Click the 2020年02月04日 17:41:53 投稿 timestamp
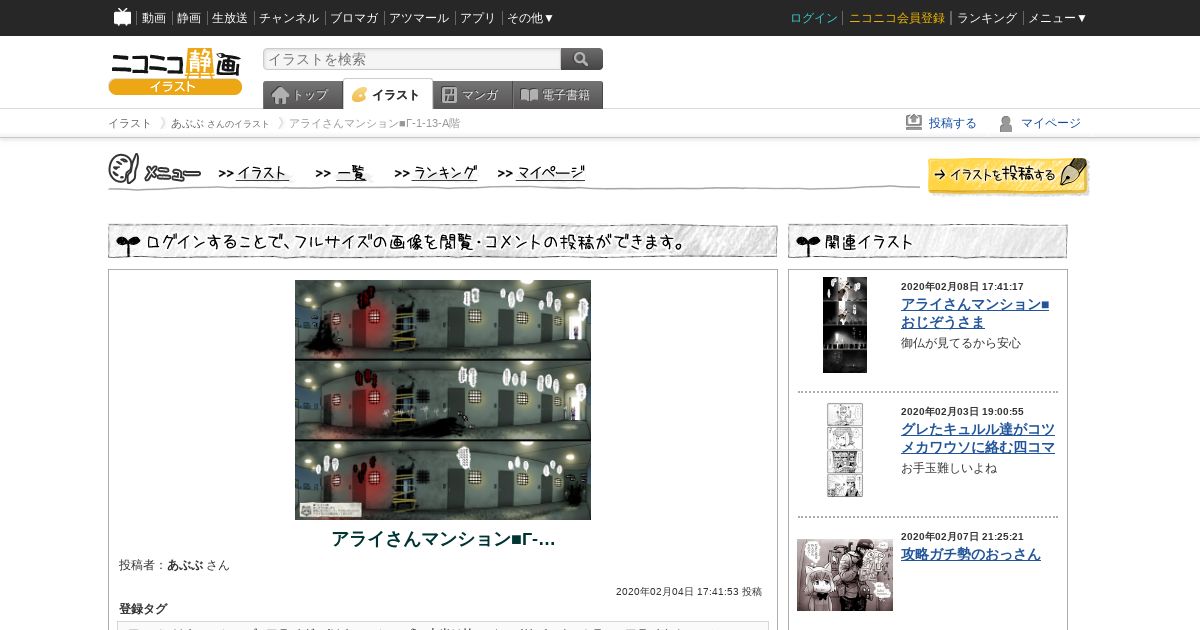The image size is (1200, 630). pos(689,592)
